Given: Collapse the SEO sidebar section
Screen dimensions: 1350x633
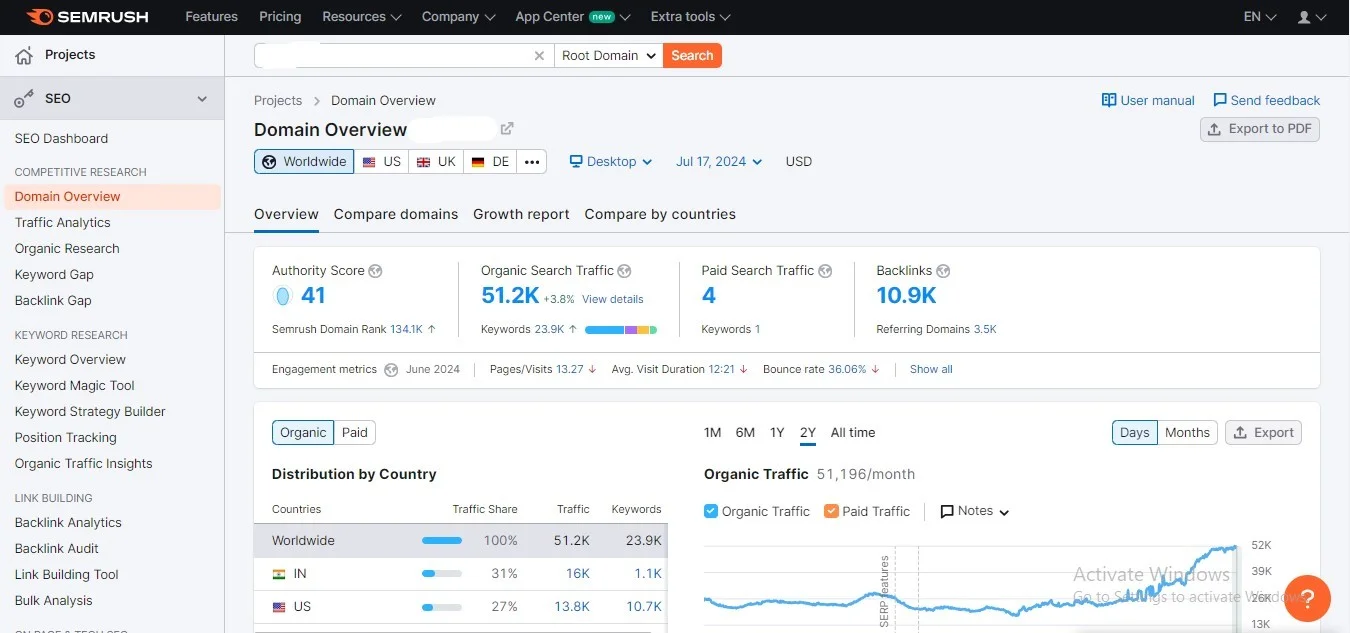Looking at the screenshot, I should tap(202, 99).
